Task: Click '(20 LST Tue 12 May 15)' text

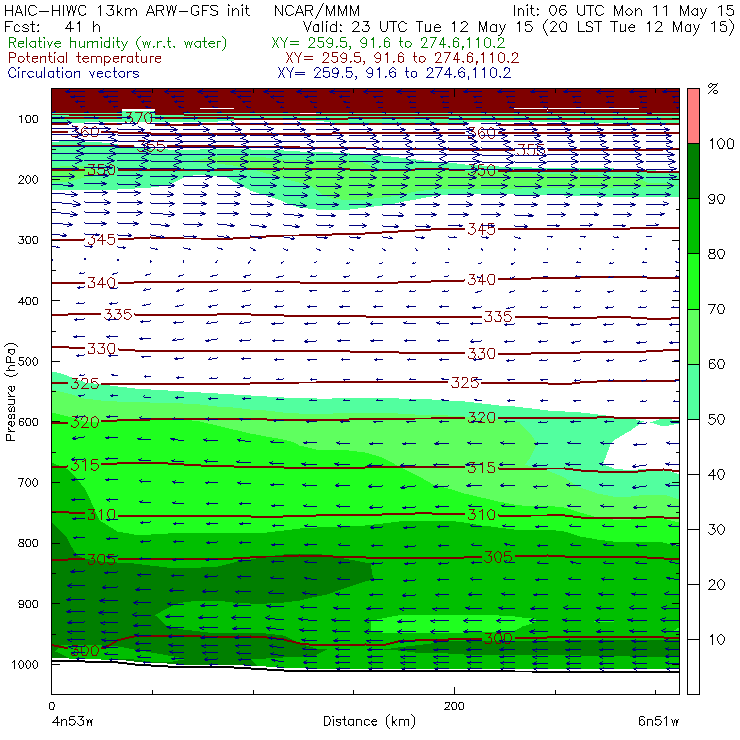Action: click(639, 27)
